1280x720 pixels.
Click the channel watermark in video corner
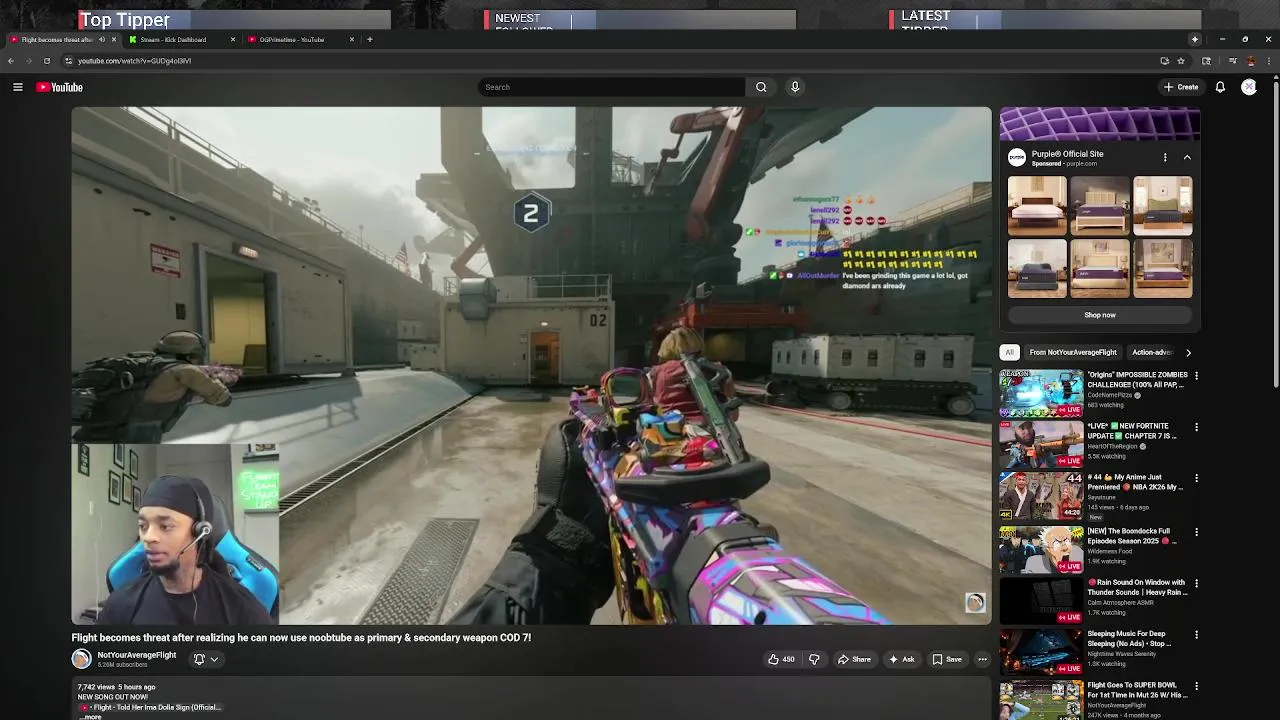(x=975, y=602)
